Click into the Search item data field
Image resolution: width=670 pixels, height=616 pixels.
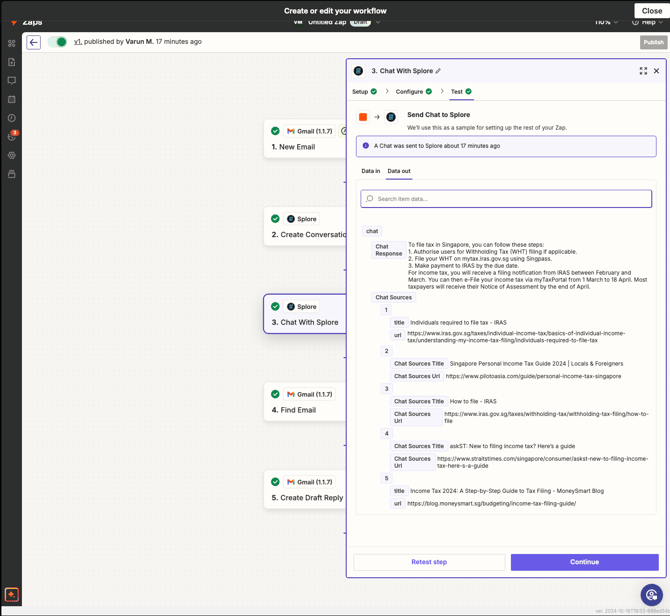(x=506, y=199)
